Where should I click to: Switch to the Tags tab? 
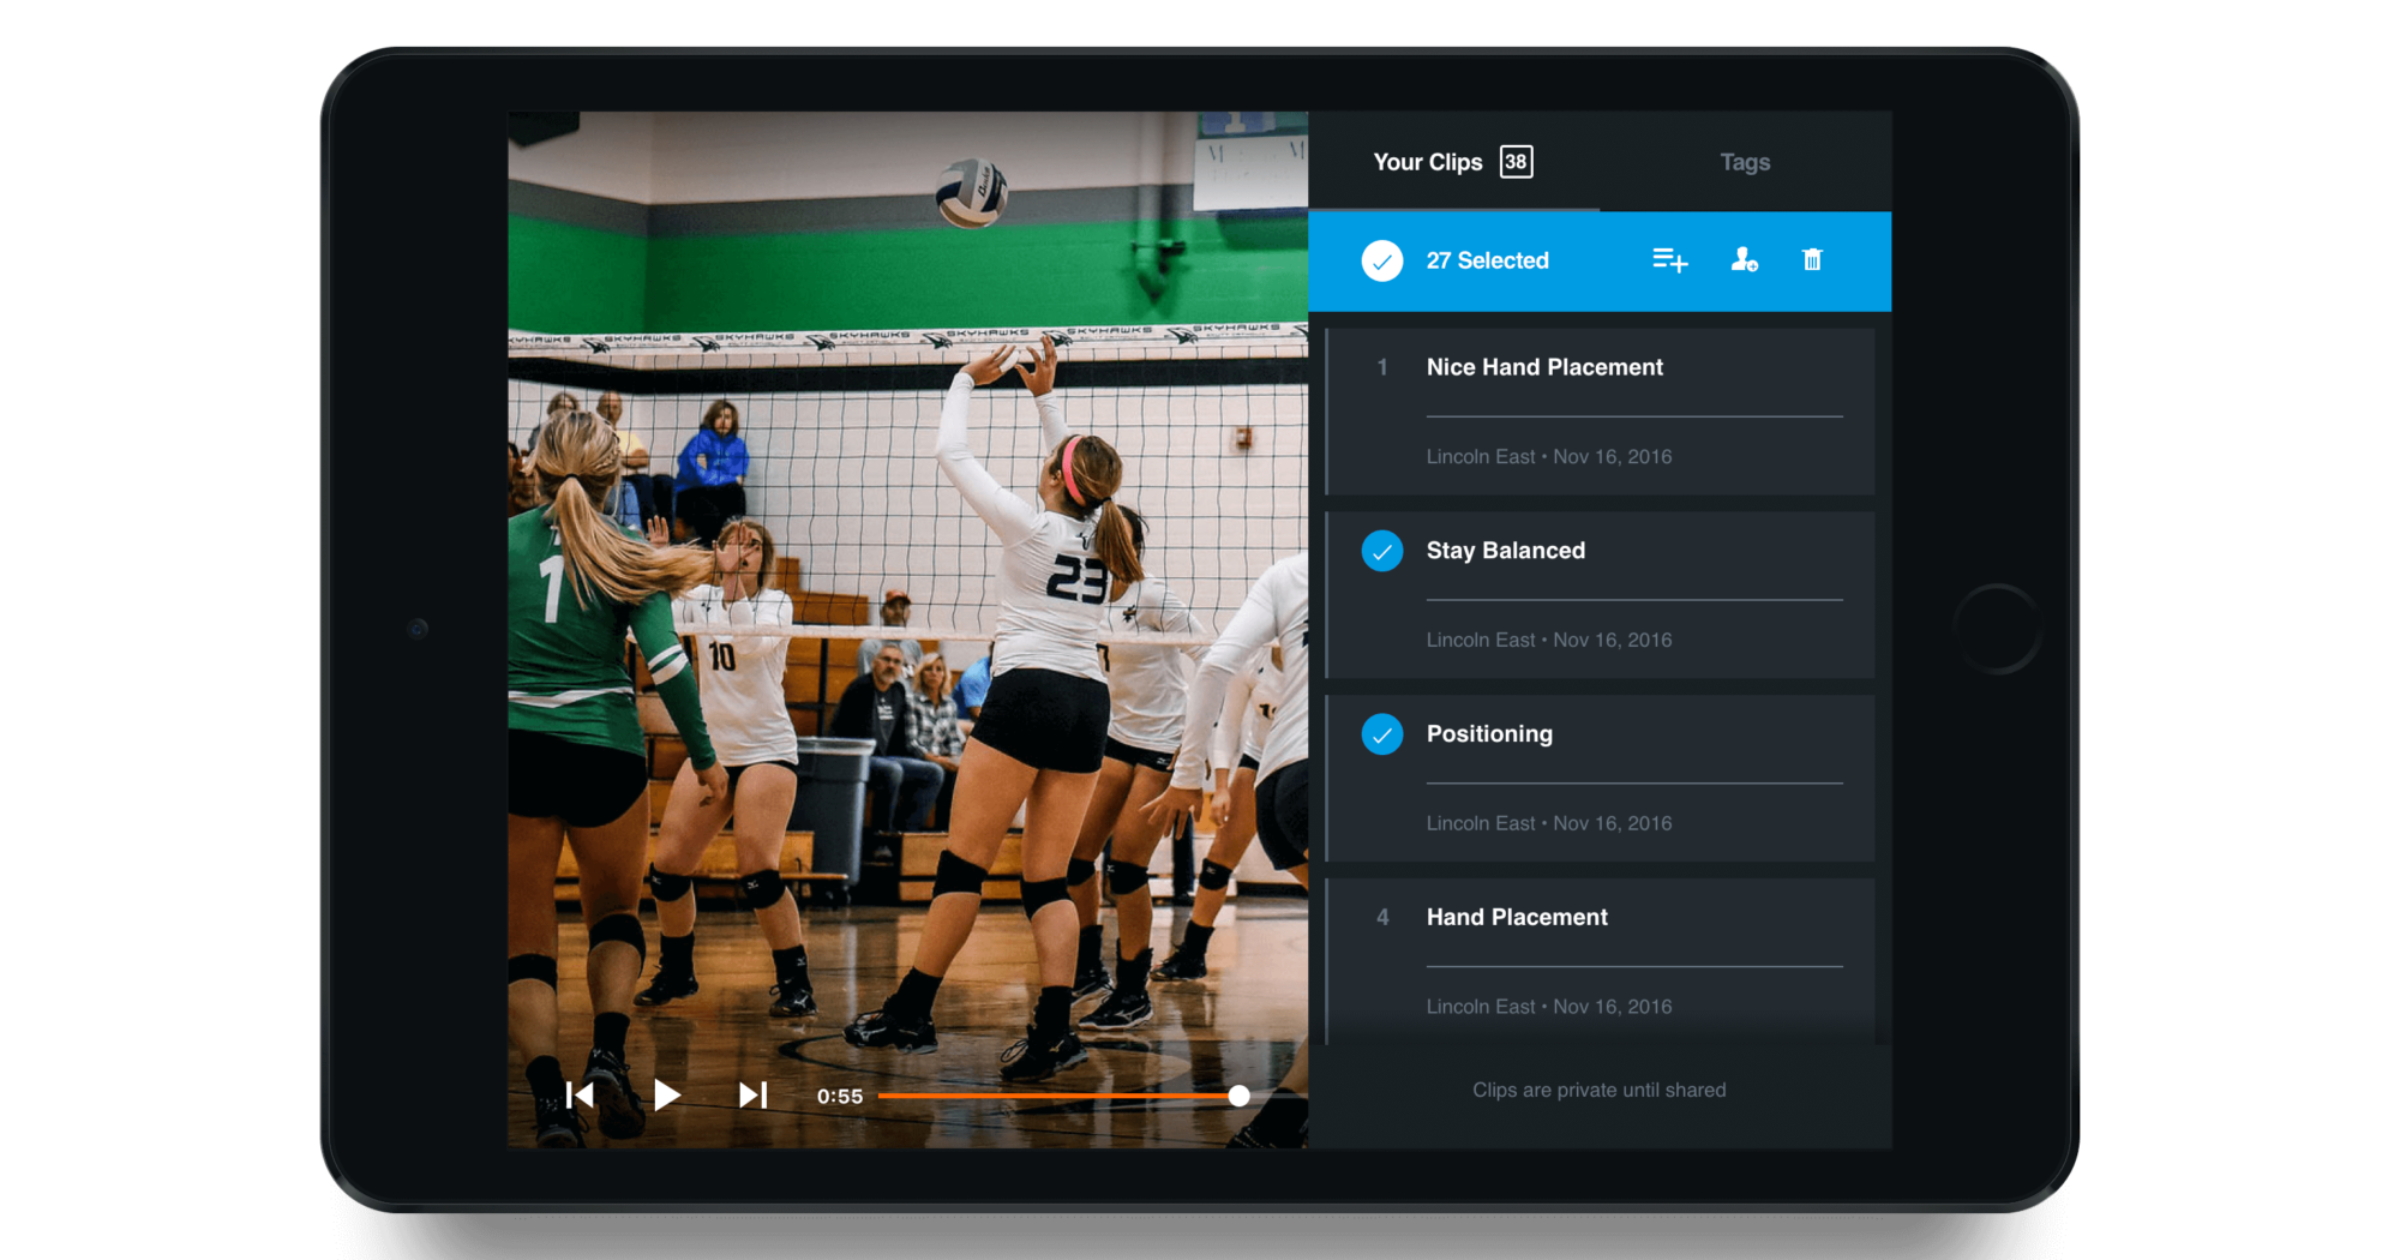tap(1745, 161)
